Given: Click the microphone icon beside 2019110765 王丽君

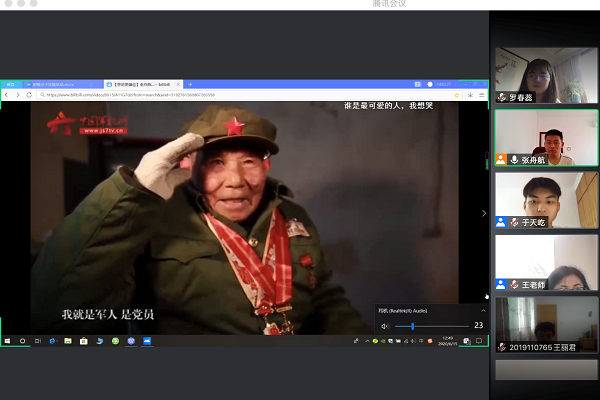Looking at the screenshot, I should (x=502, y=347).
